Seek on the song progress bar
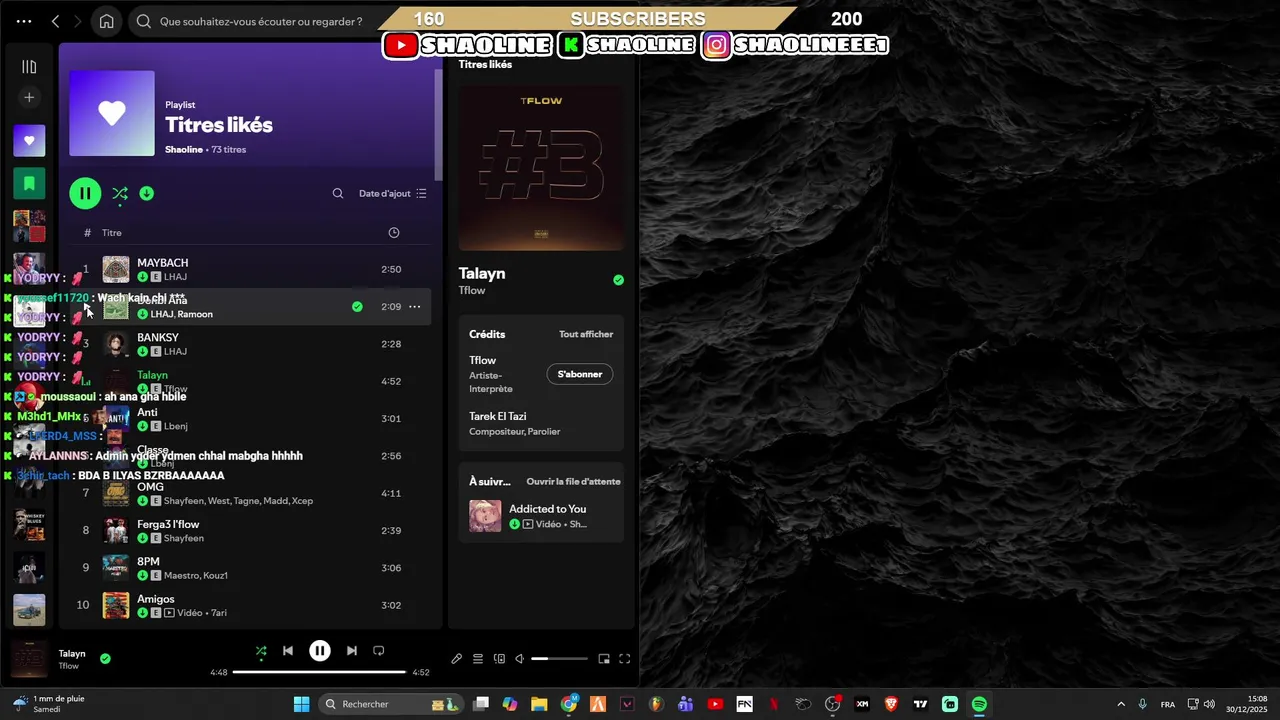Image resolution: width=1280 pixels, height=720 pixels. [x=319, y=672]
